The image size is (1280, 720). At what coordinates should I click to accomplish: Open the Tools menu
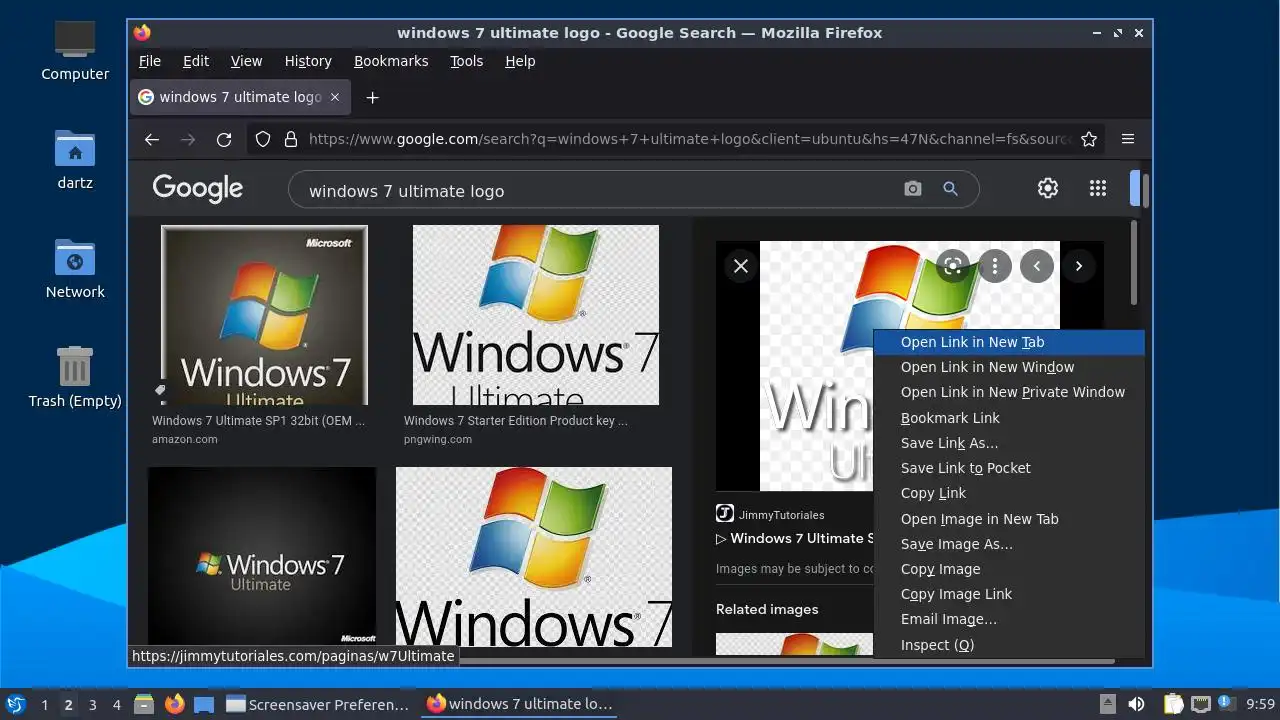click(466, 61)
